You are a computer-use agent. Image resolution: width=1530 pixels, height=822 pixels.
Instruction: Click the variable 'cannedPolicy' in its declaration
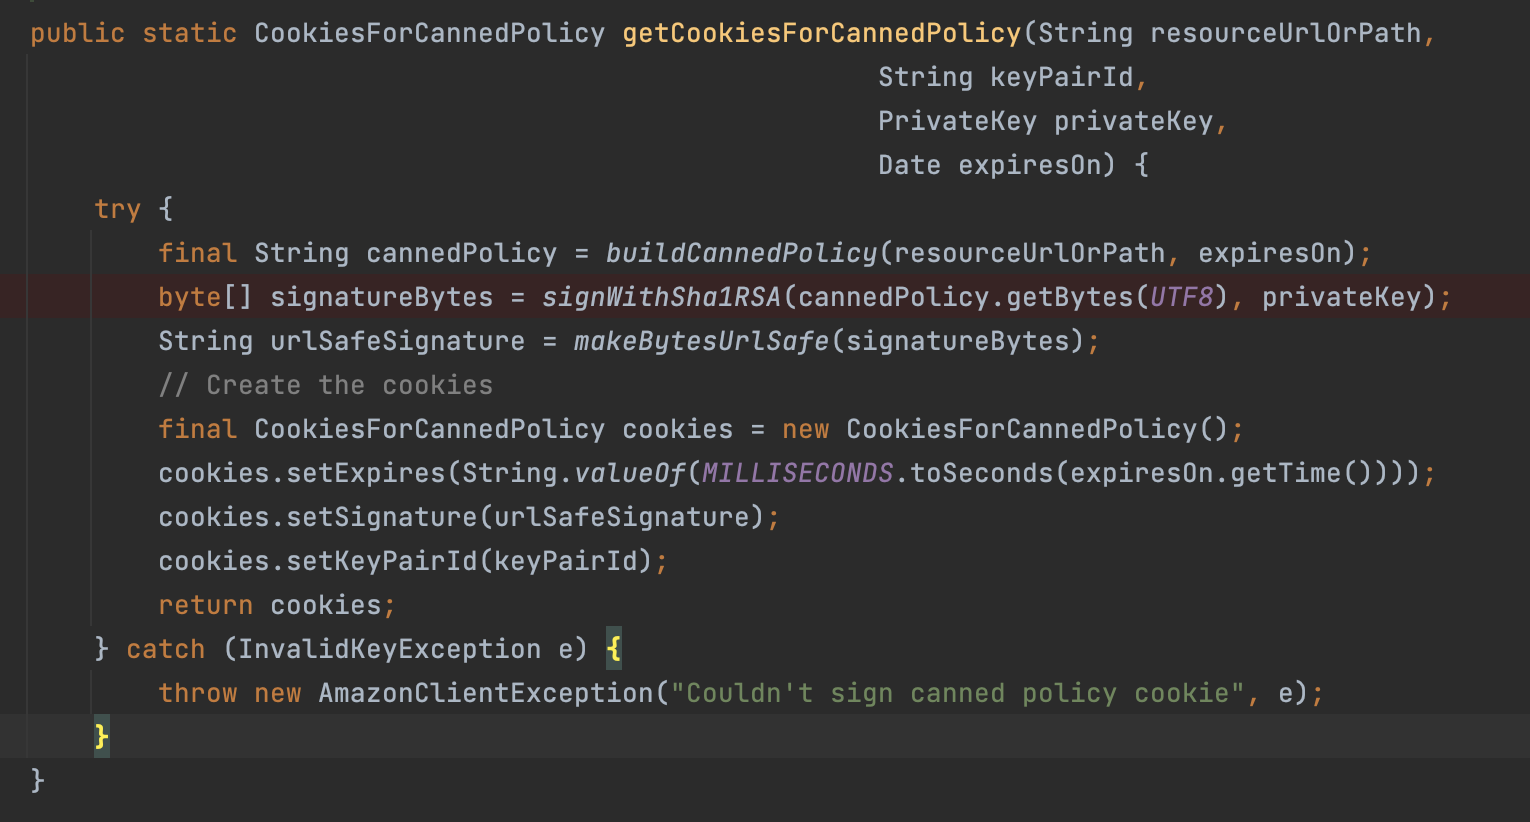coord(462,253)
